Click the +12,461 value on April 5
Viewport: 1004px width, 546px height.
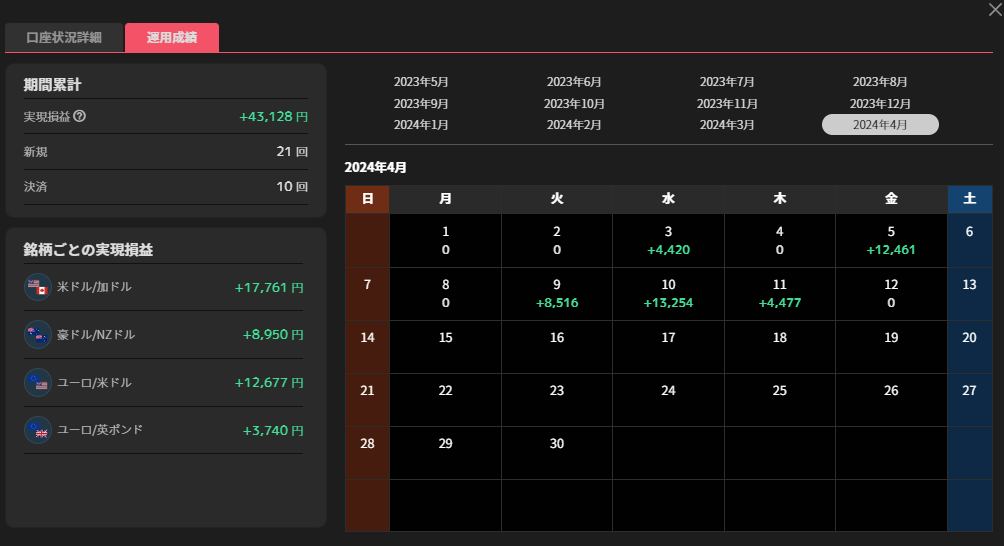(x=891, y=250)
